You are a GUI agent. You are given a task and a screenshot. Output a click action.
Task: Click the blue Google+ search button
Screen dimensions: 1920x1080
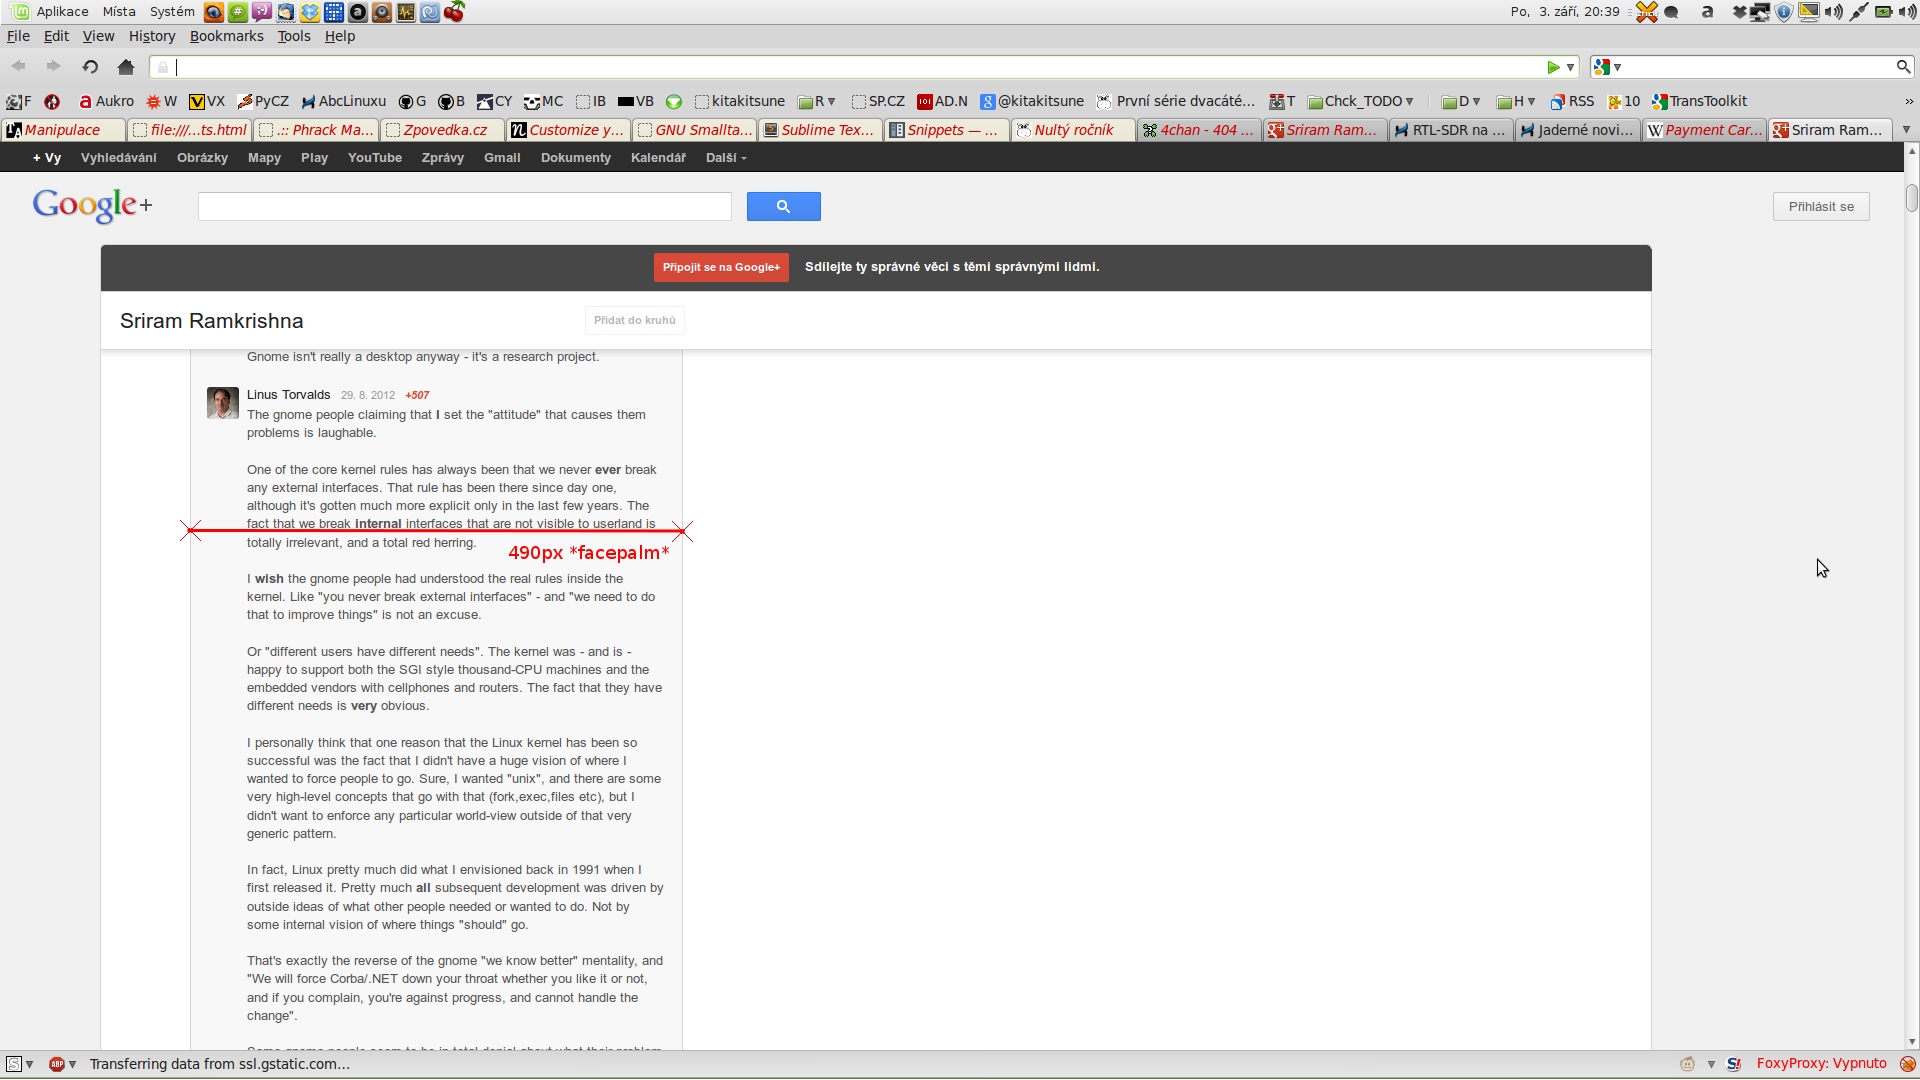[x=783, y=207]
